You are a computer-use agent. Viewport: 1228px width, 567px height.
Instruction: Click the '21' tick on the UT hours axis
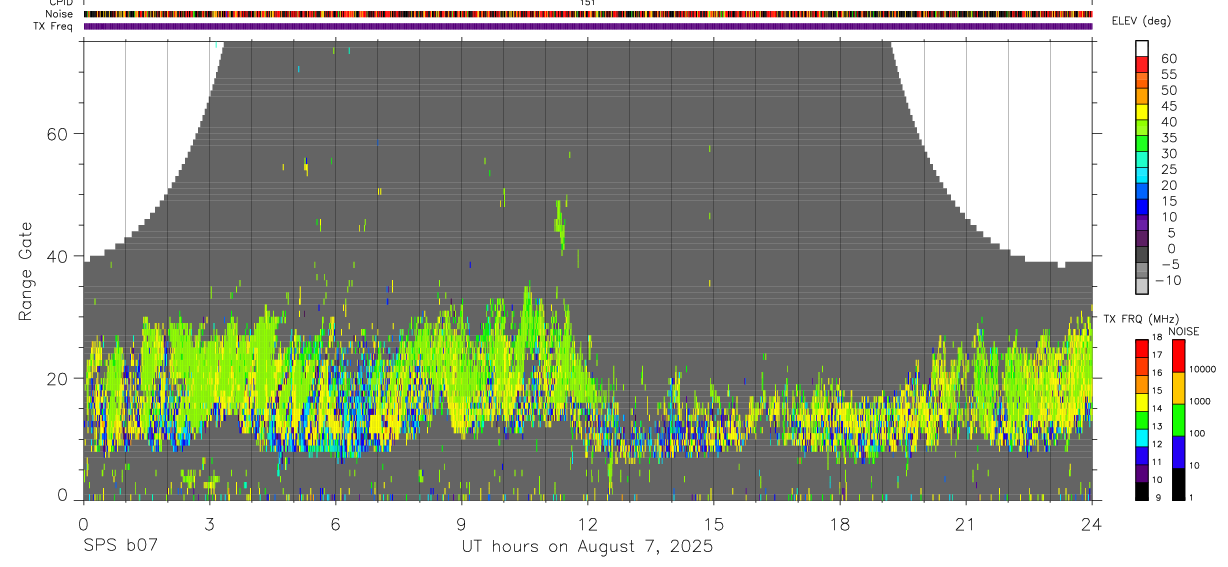click(x=965, y=524)
